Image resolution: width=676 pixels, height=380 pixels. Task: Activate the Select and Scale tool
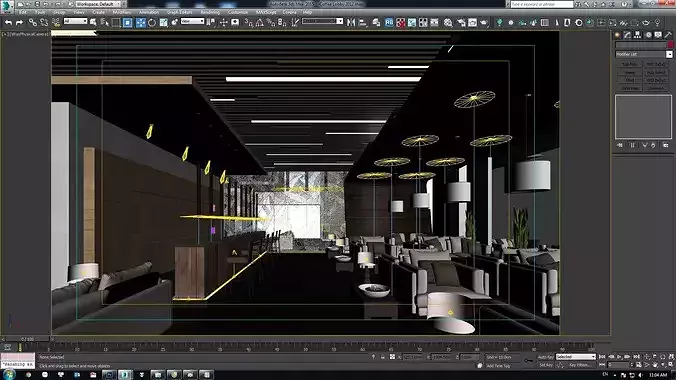click(163, 22)
